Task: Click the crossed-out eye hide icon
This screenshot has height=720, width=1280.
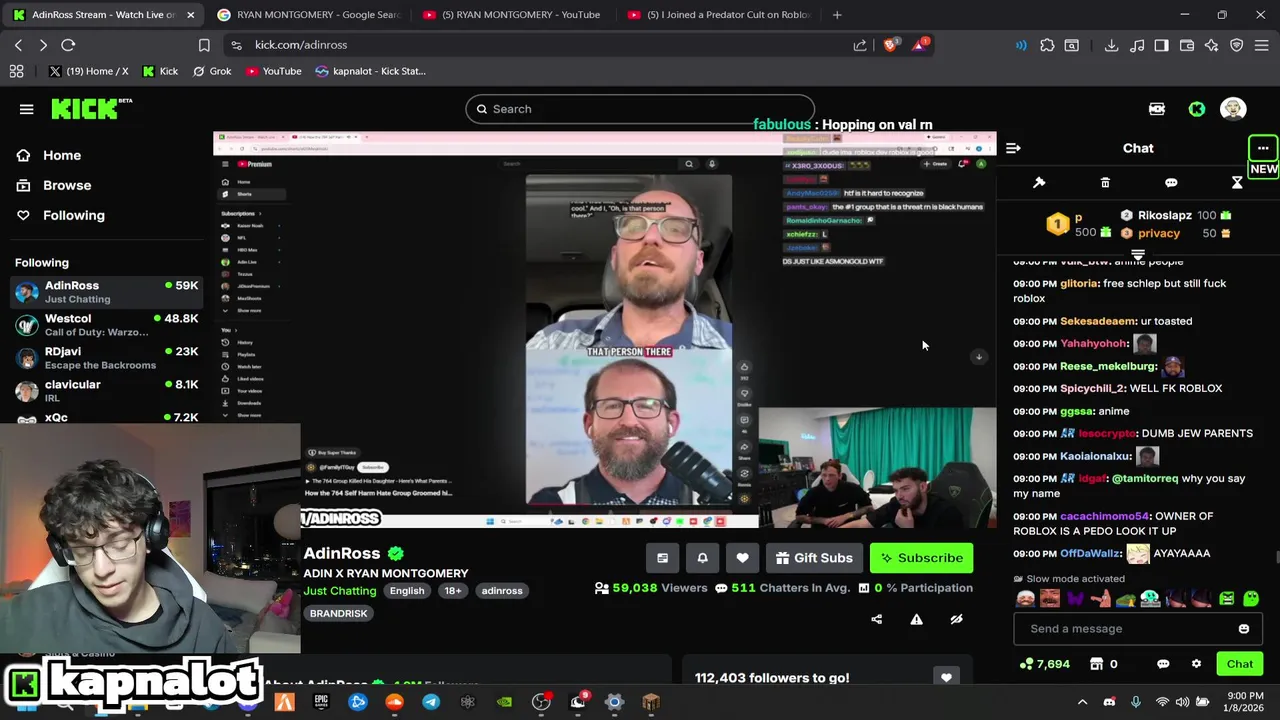Action: coord(956,619)
